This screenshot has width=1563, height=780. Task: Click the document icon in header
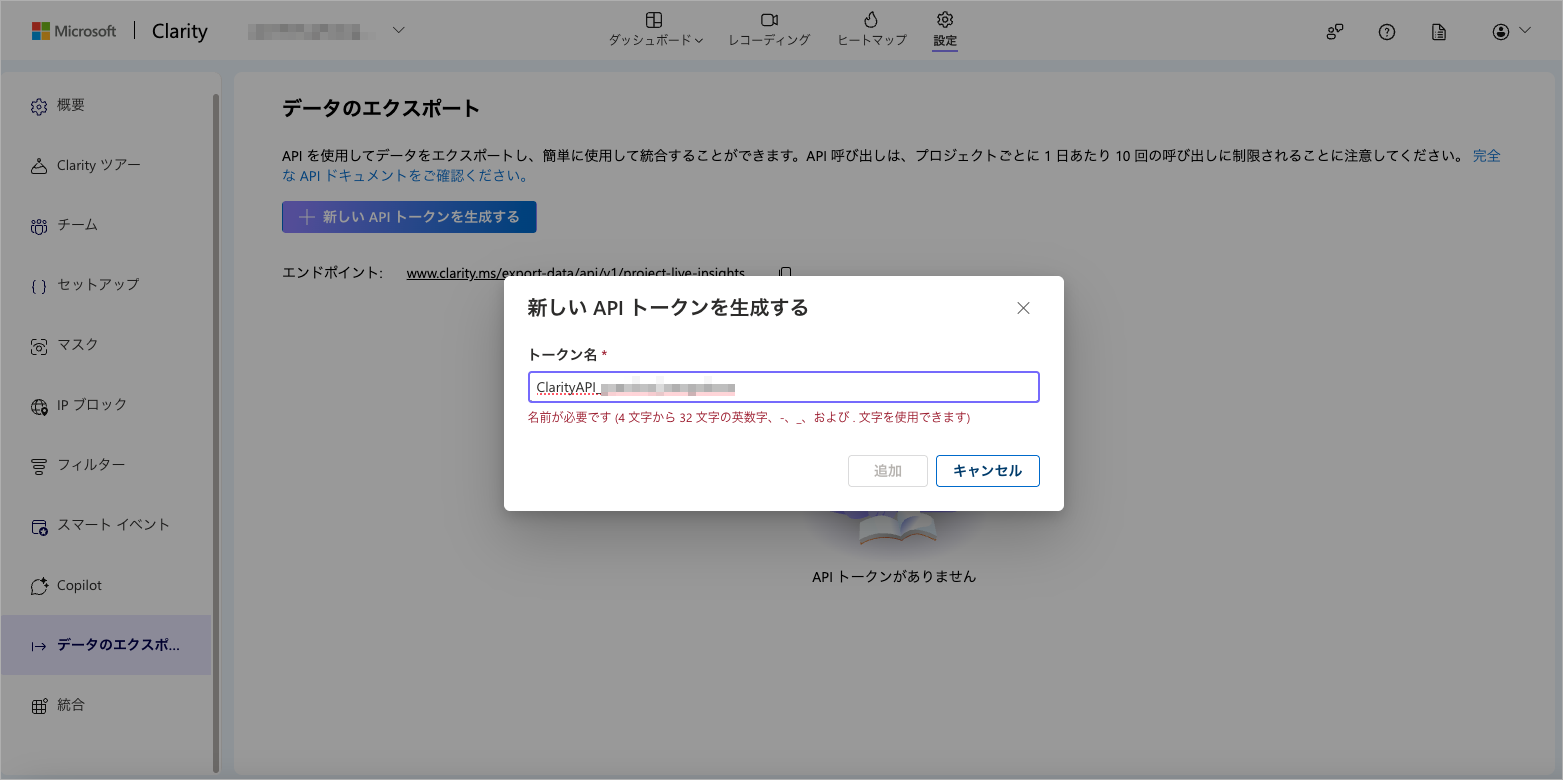[1438, 32]
